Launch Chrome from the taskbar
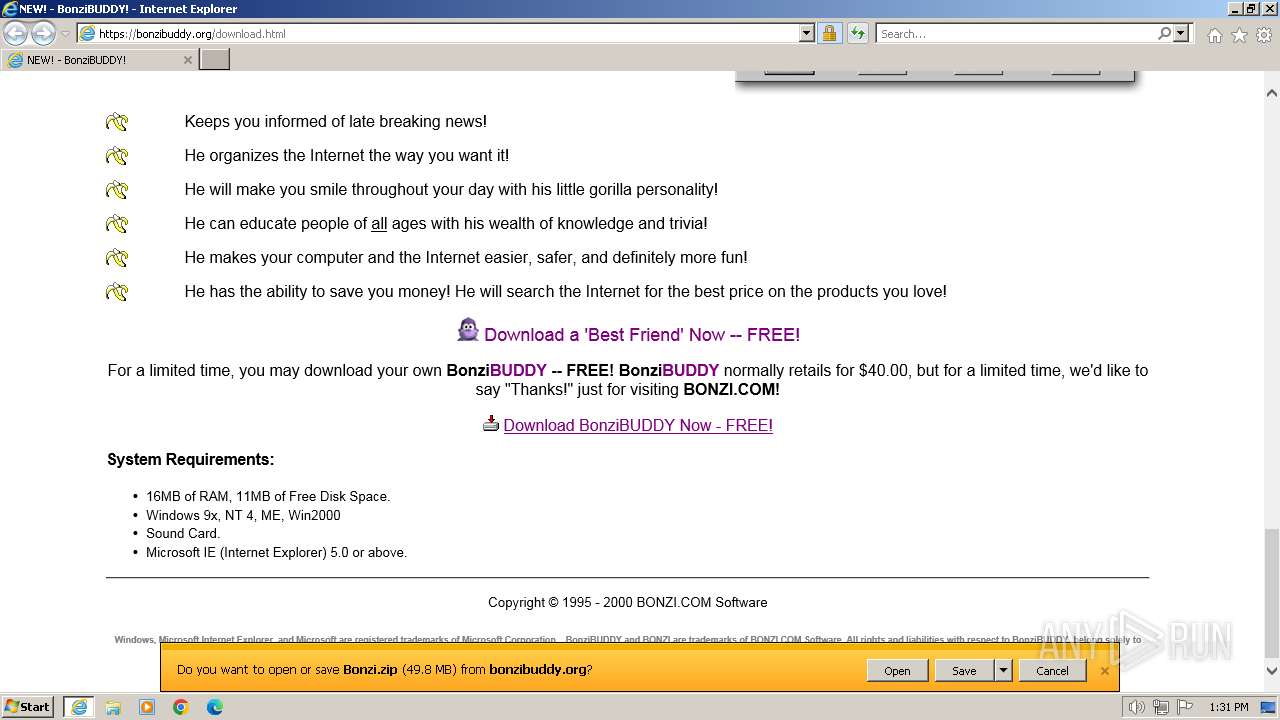This screenshot has width=1280, height=720. pos(181,707)
